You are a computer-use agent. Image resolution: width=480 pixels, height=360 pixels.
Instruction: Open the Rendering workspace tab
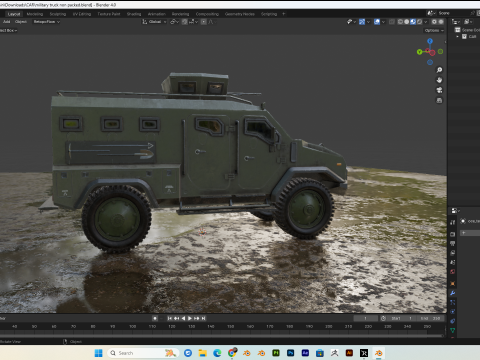(180, 14)
